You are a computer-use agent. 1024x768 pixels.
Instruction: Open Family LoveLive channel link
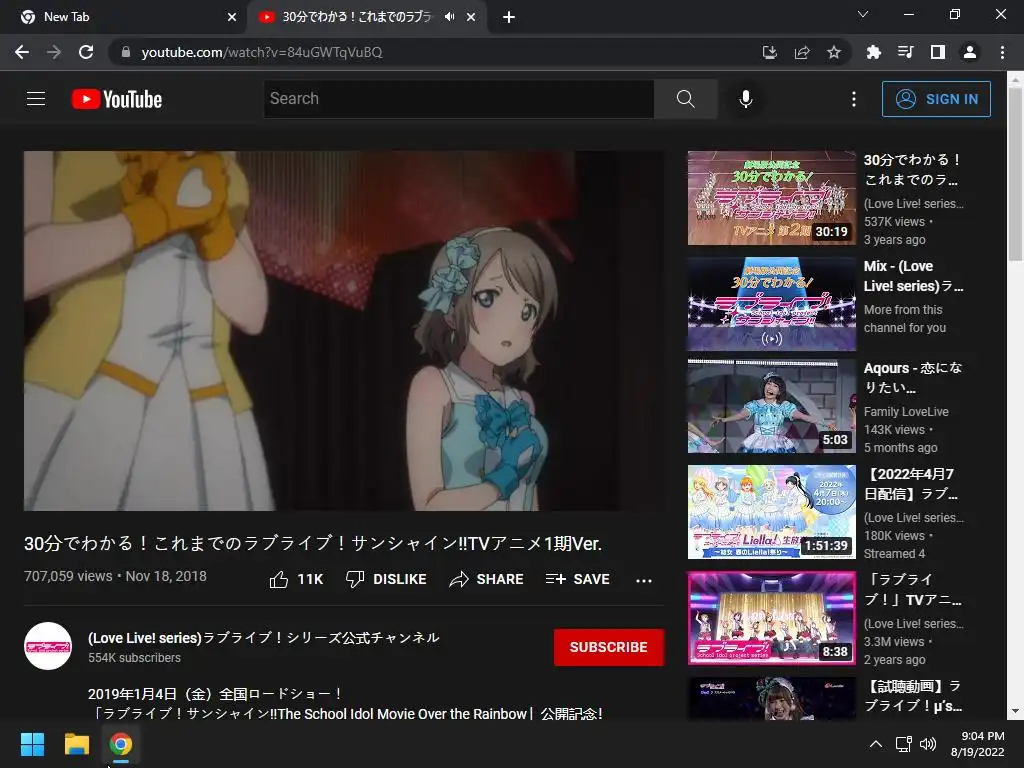pos(906,411)
